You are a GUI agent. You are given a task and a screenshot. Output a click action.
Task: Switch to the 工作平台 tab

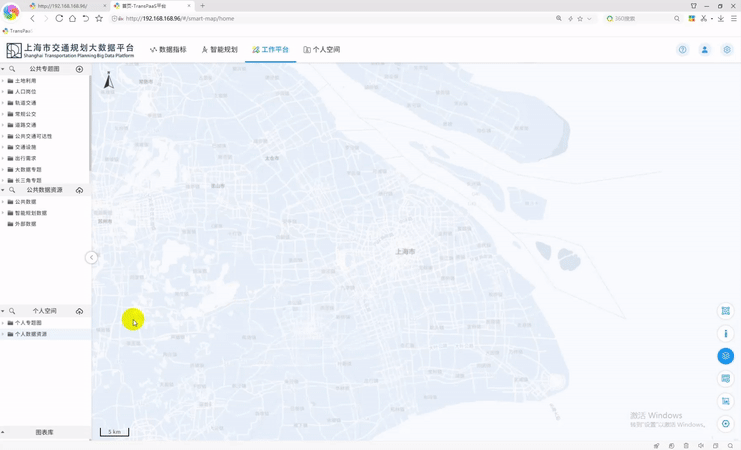click(x=270, y=50)
